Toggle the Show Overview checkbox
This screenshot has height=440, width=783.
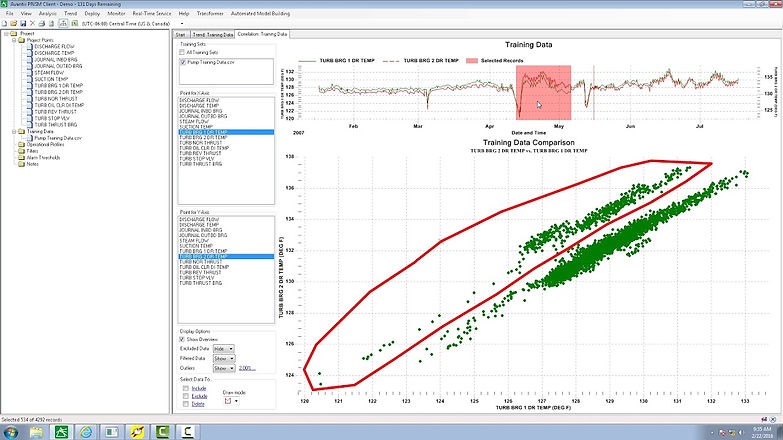182,339
